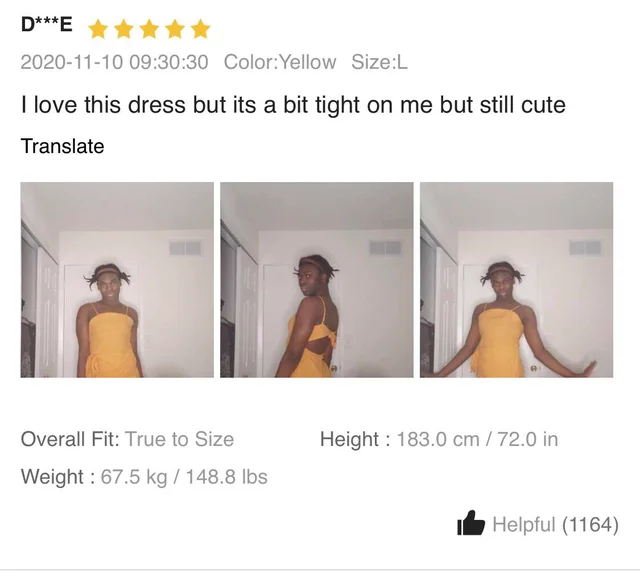Click the fourth yellow rating star
This screenshot has height=578, width=640.
175,30
